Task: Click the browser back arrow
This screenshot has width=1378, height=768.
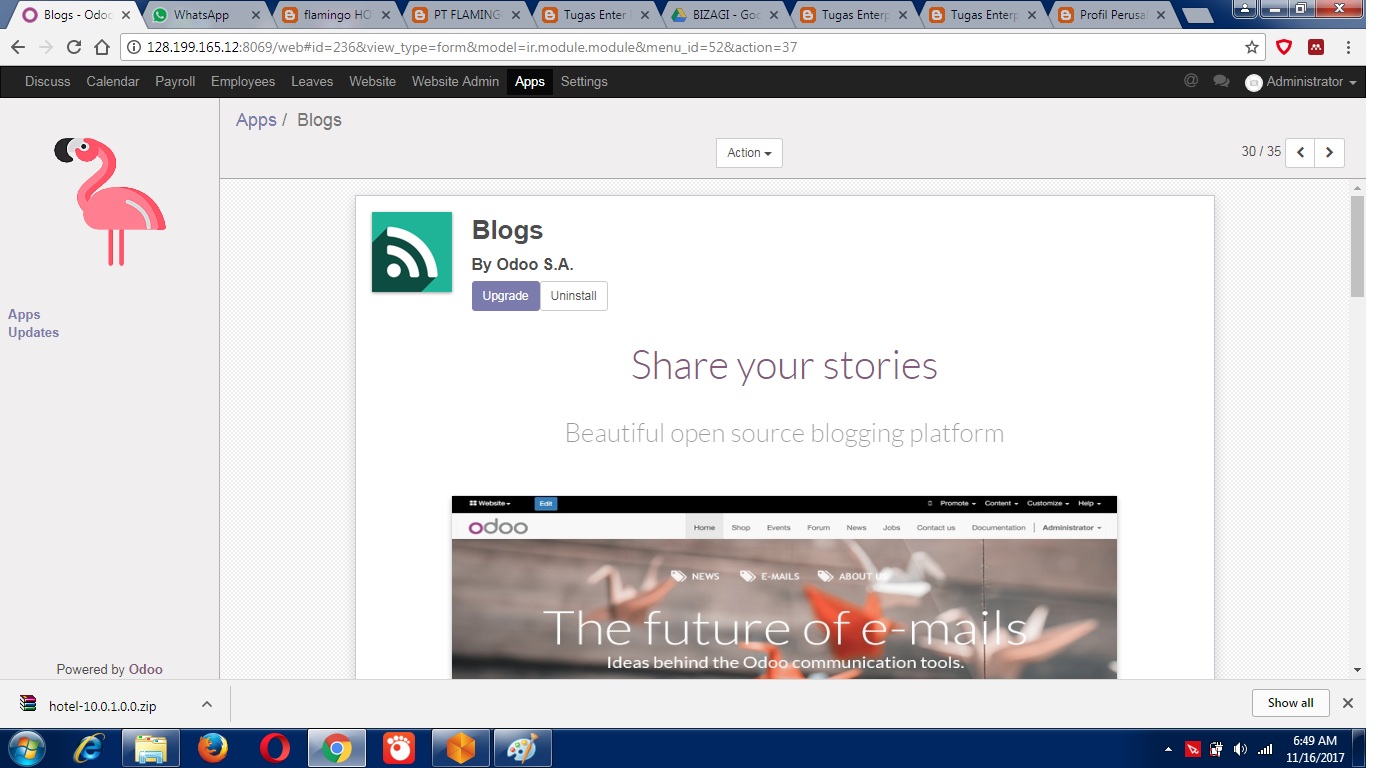Action: click(x=17, y=47)
